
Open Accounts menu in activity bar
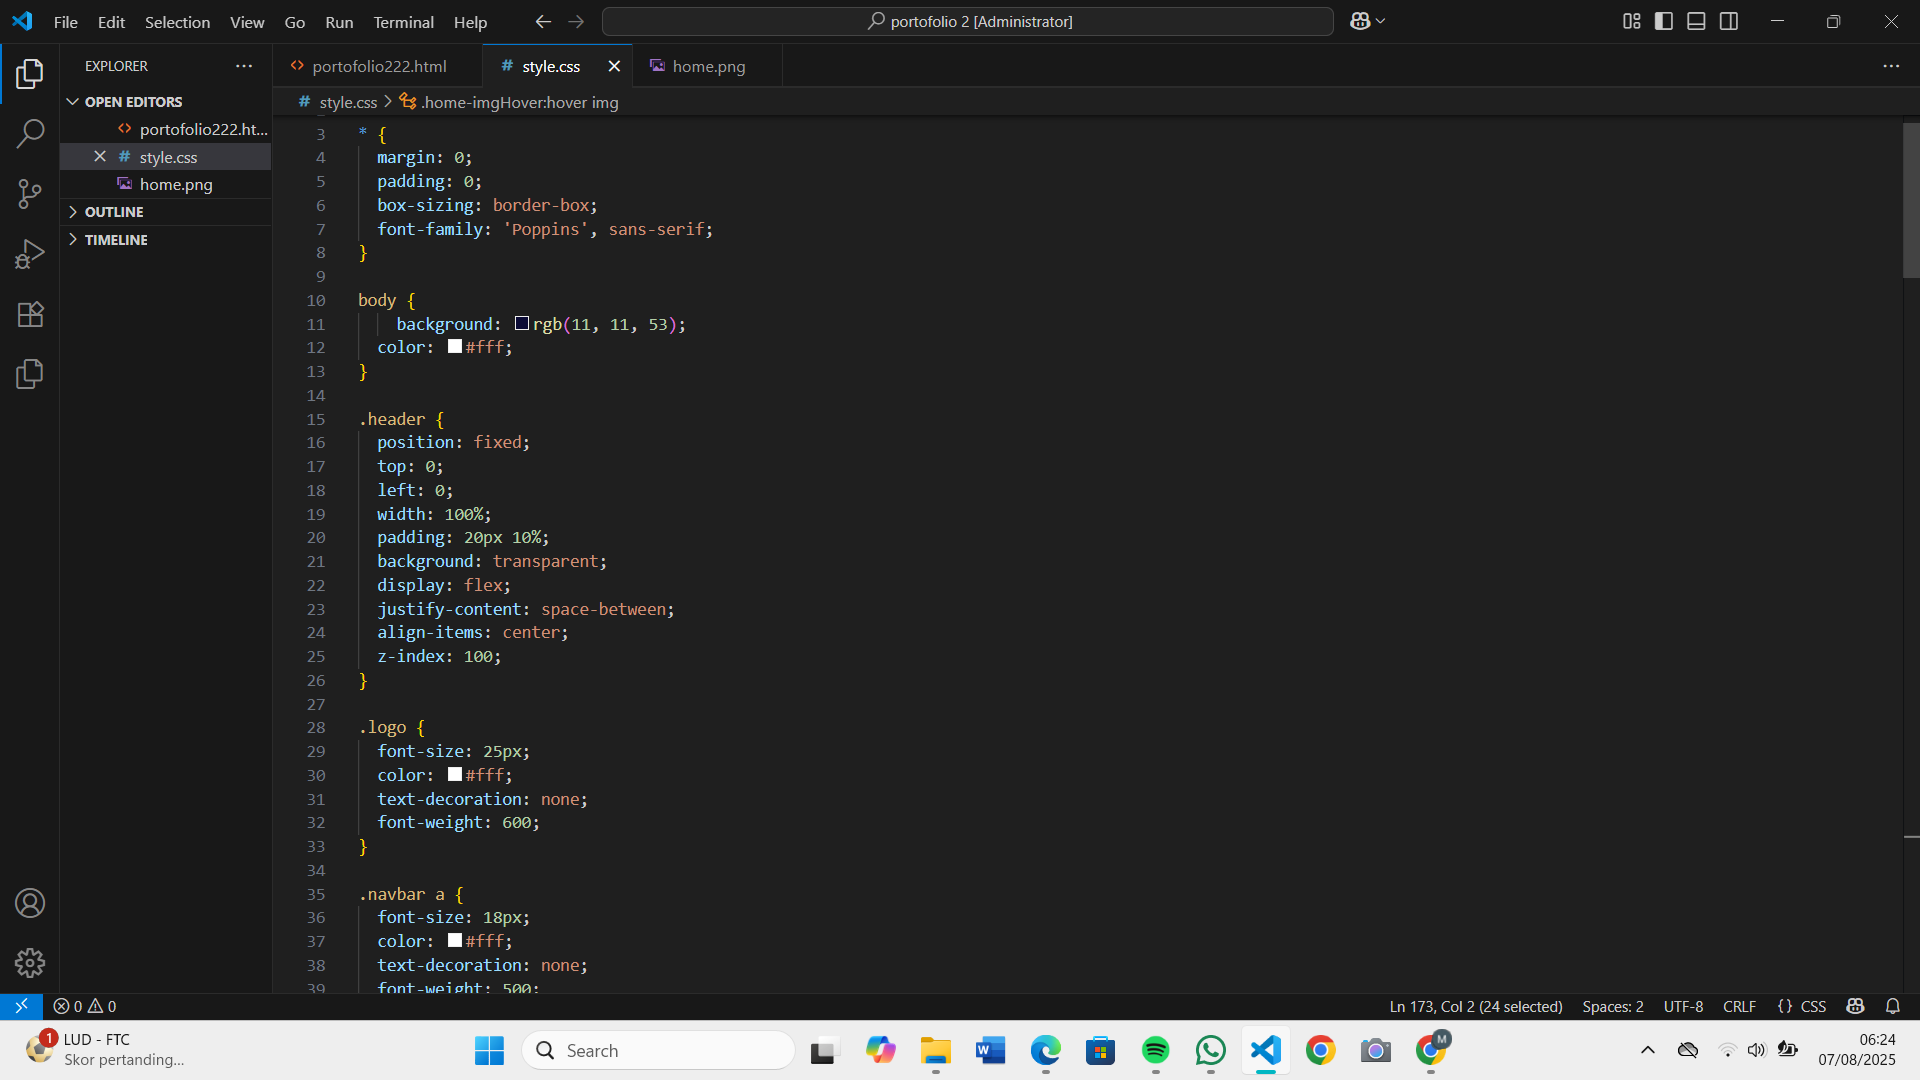tap(30, 903)
